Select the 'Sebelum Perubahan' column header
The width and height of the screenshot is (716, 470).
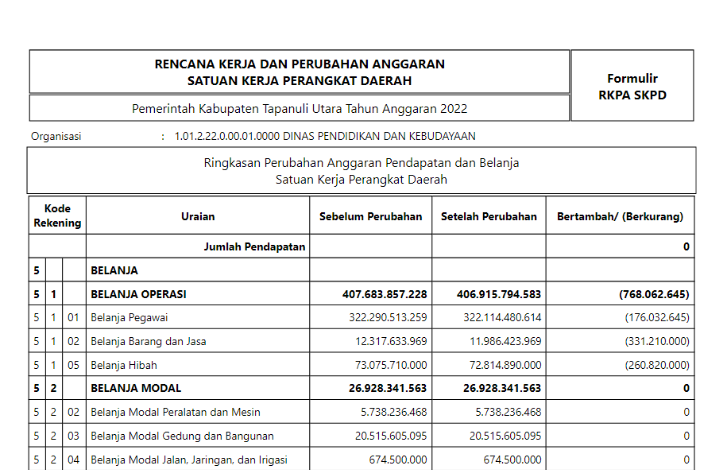370,216
